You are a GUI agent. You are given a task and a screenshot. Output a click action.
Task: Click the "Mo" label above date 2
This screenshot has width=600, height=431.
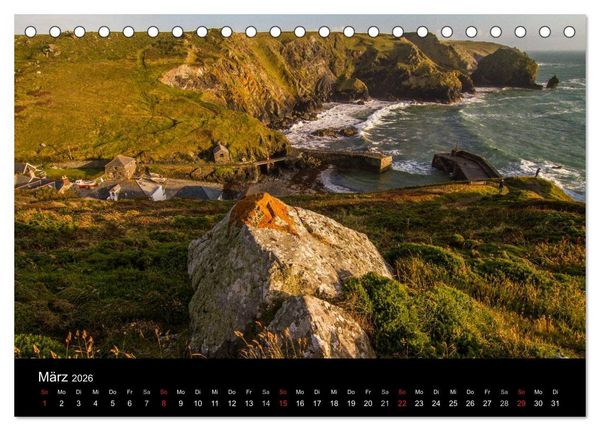click(x=61, y=392)
